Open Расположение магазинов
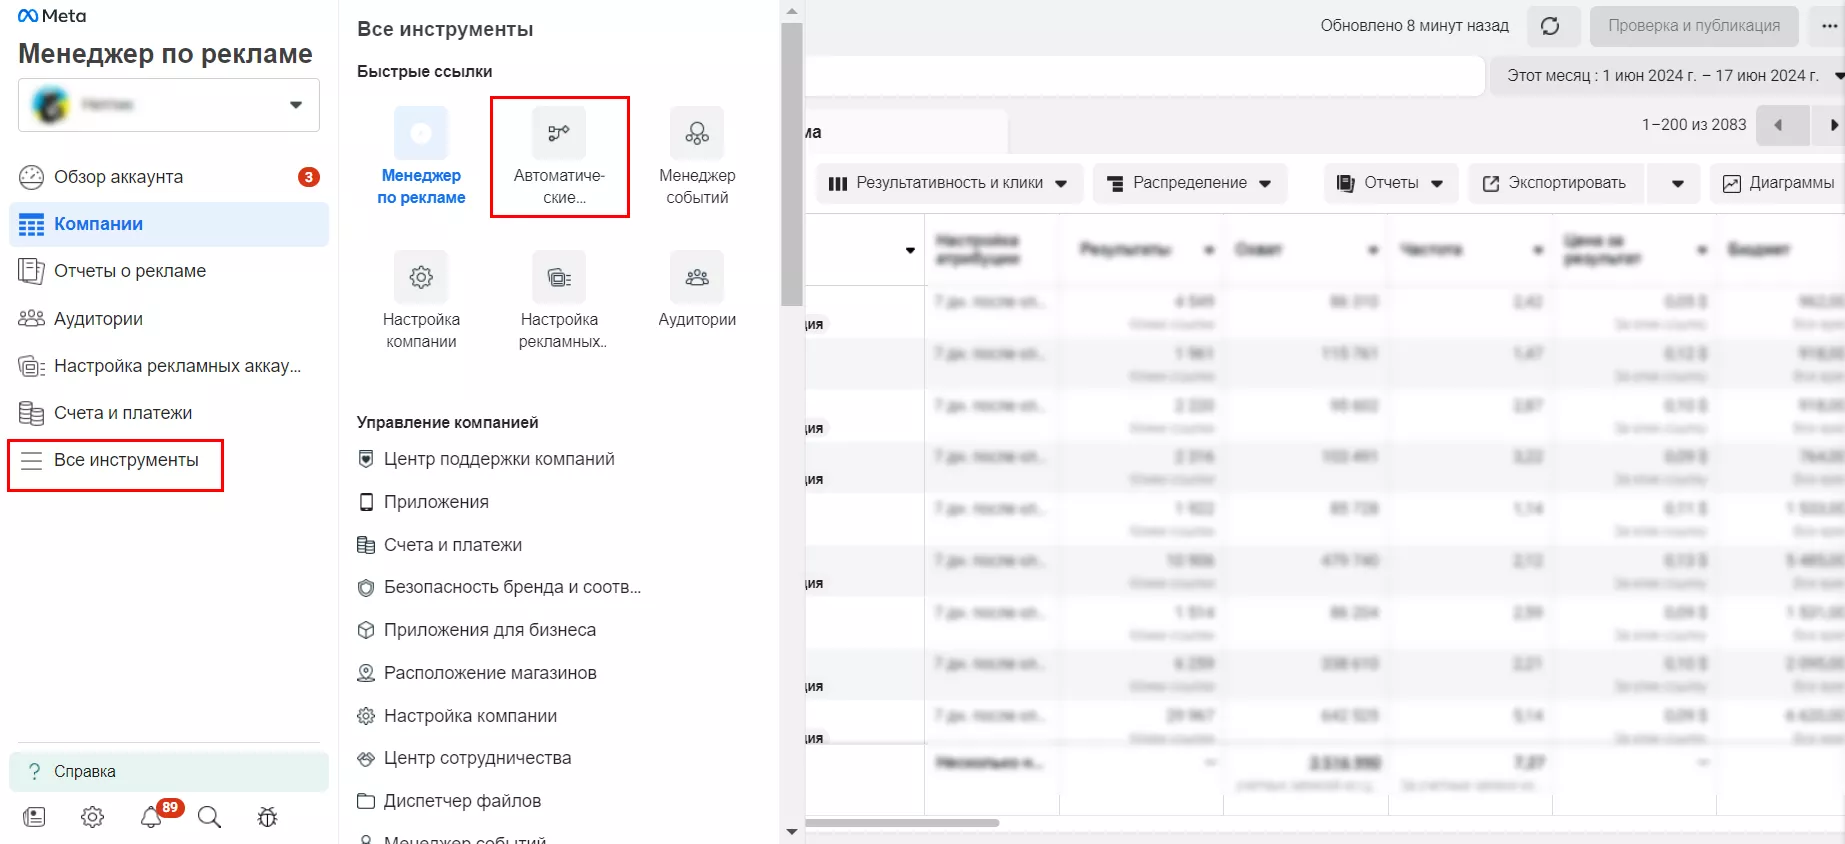This screenshot has width=1845, height=844. [x=477, y=673]
